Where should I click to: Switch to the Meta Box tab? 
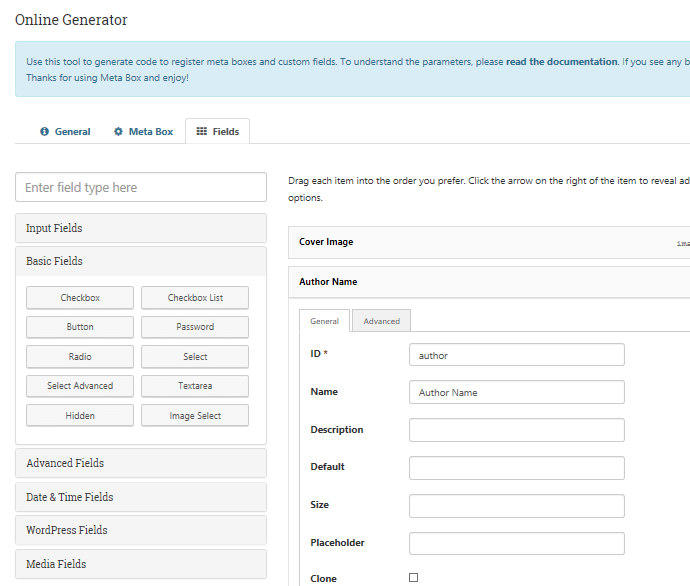tap(143, 131)
